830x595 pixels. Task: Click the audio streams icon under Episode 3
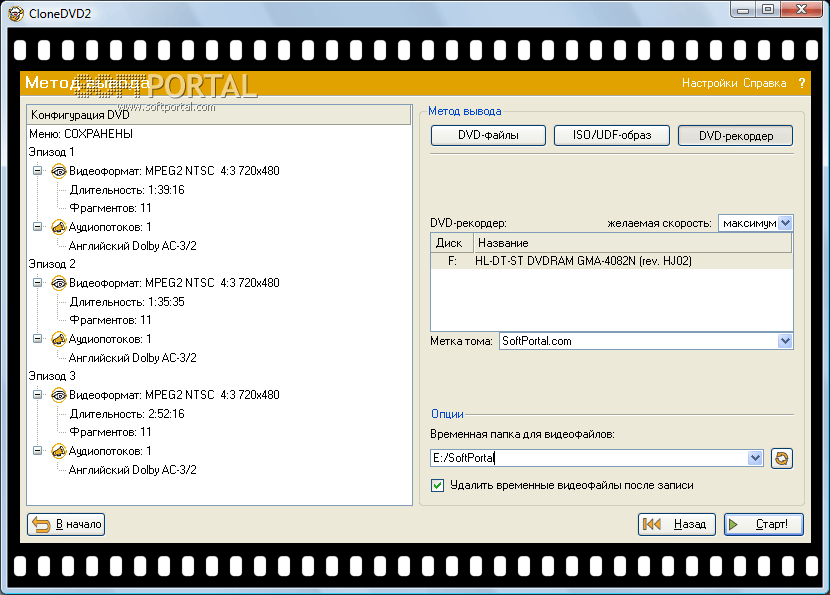click(59, 451)
